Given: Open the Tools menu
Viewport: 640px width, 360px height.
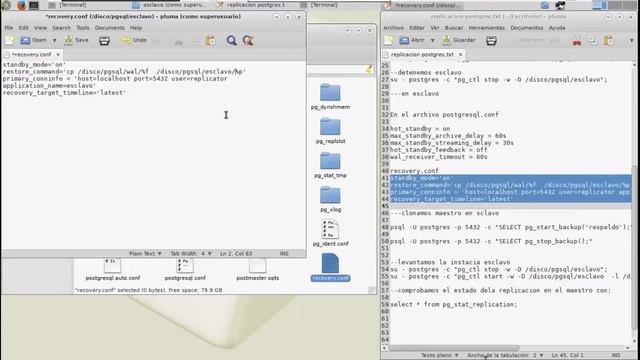Looking at the screenshot, I should 83,28.
